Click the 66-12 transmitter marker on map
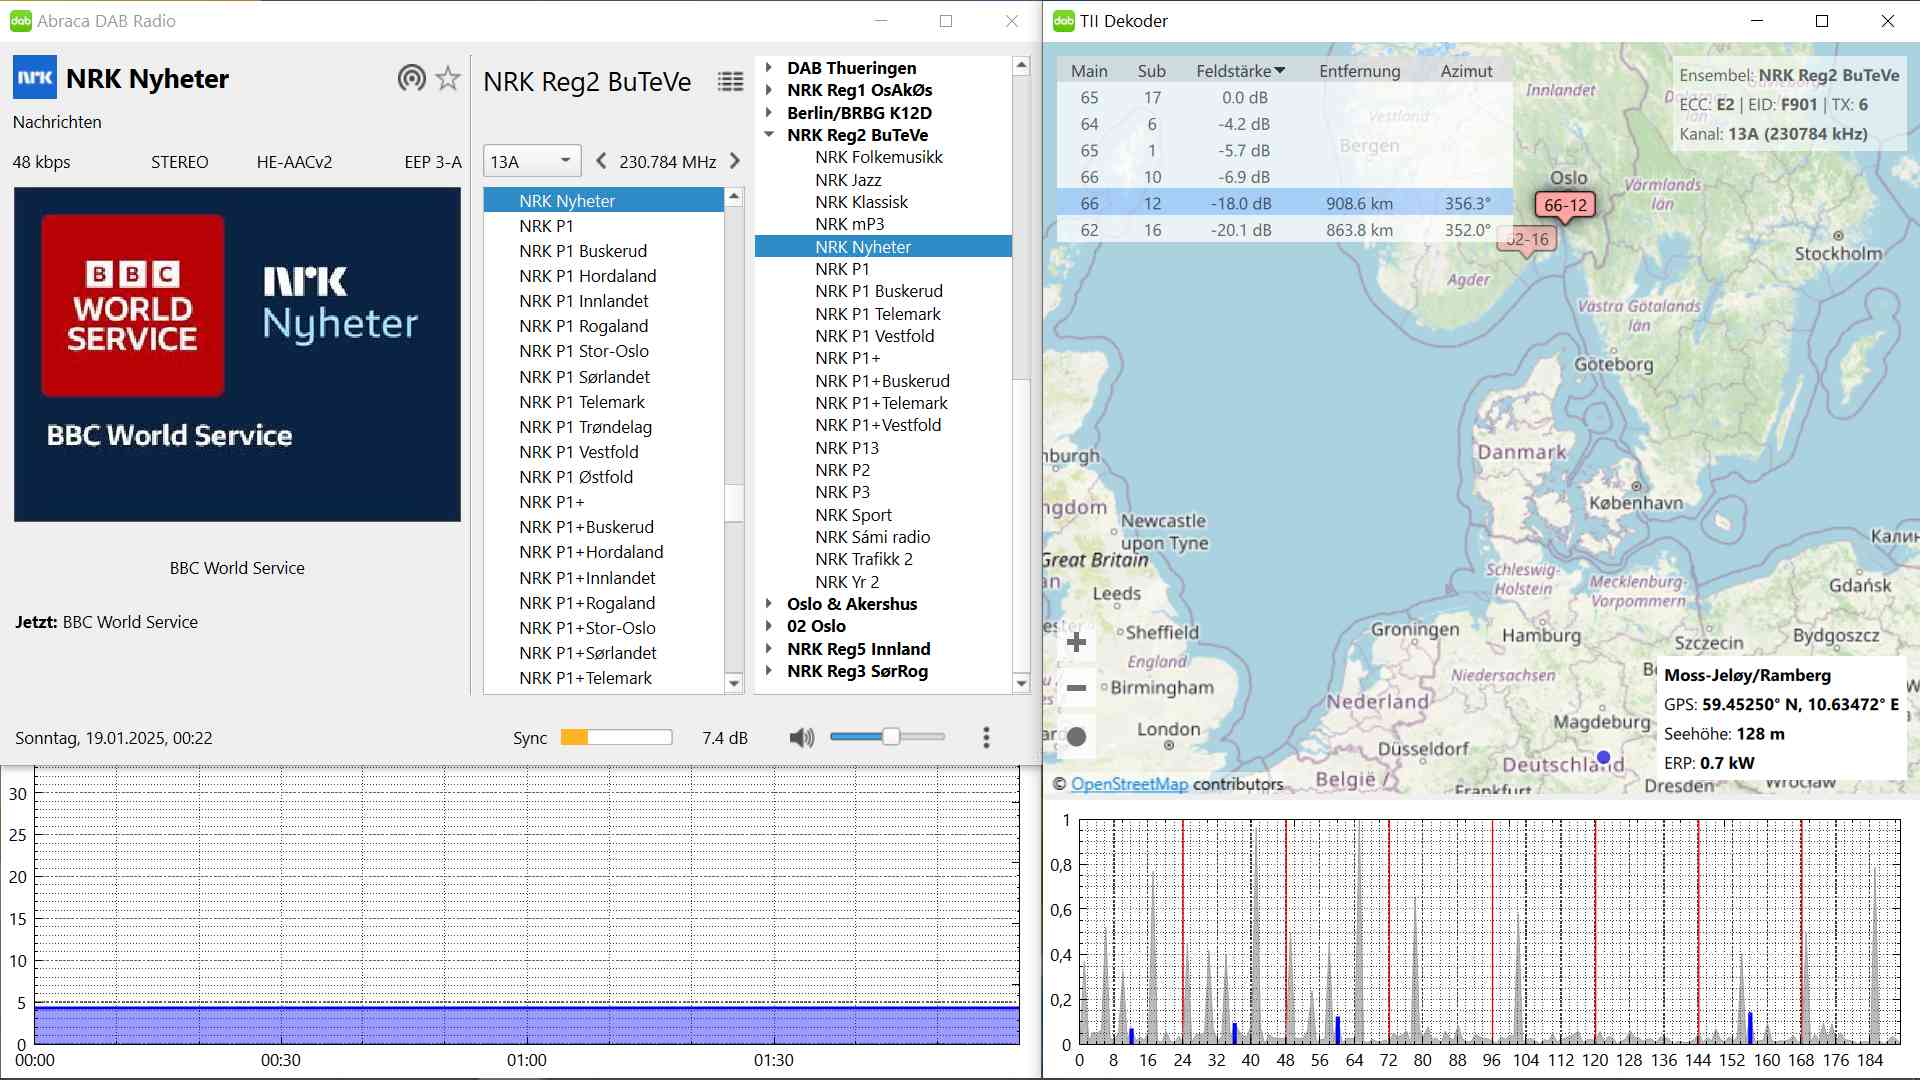Screen dimensions: 1920x1080 [1565, 206]
